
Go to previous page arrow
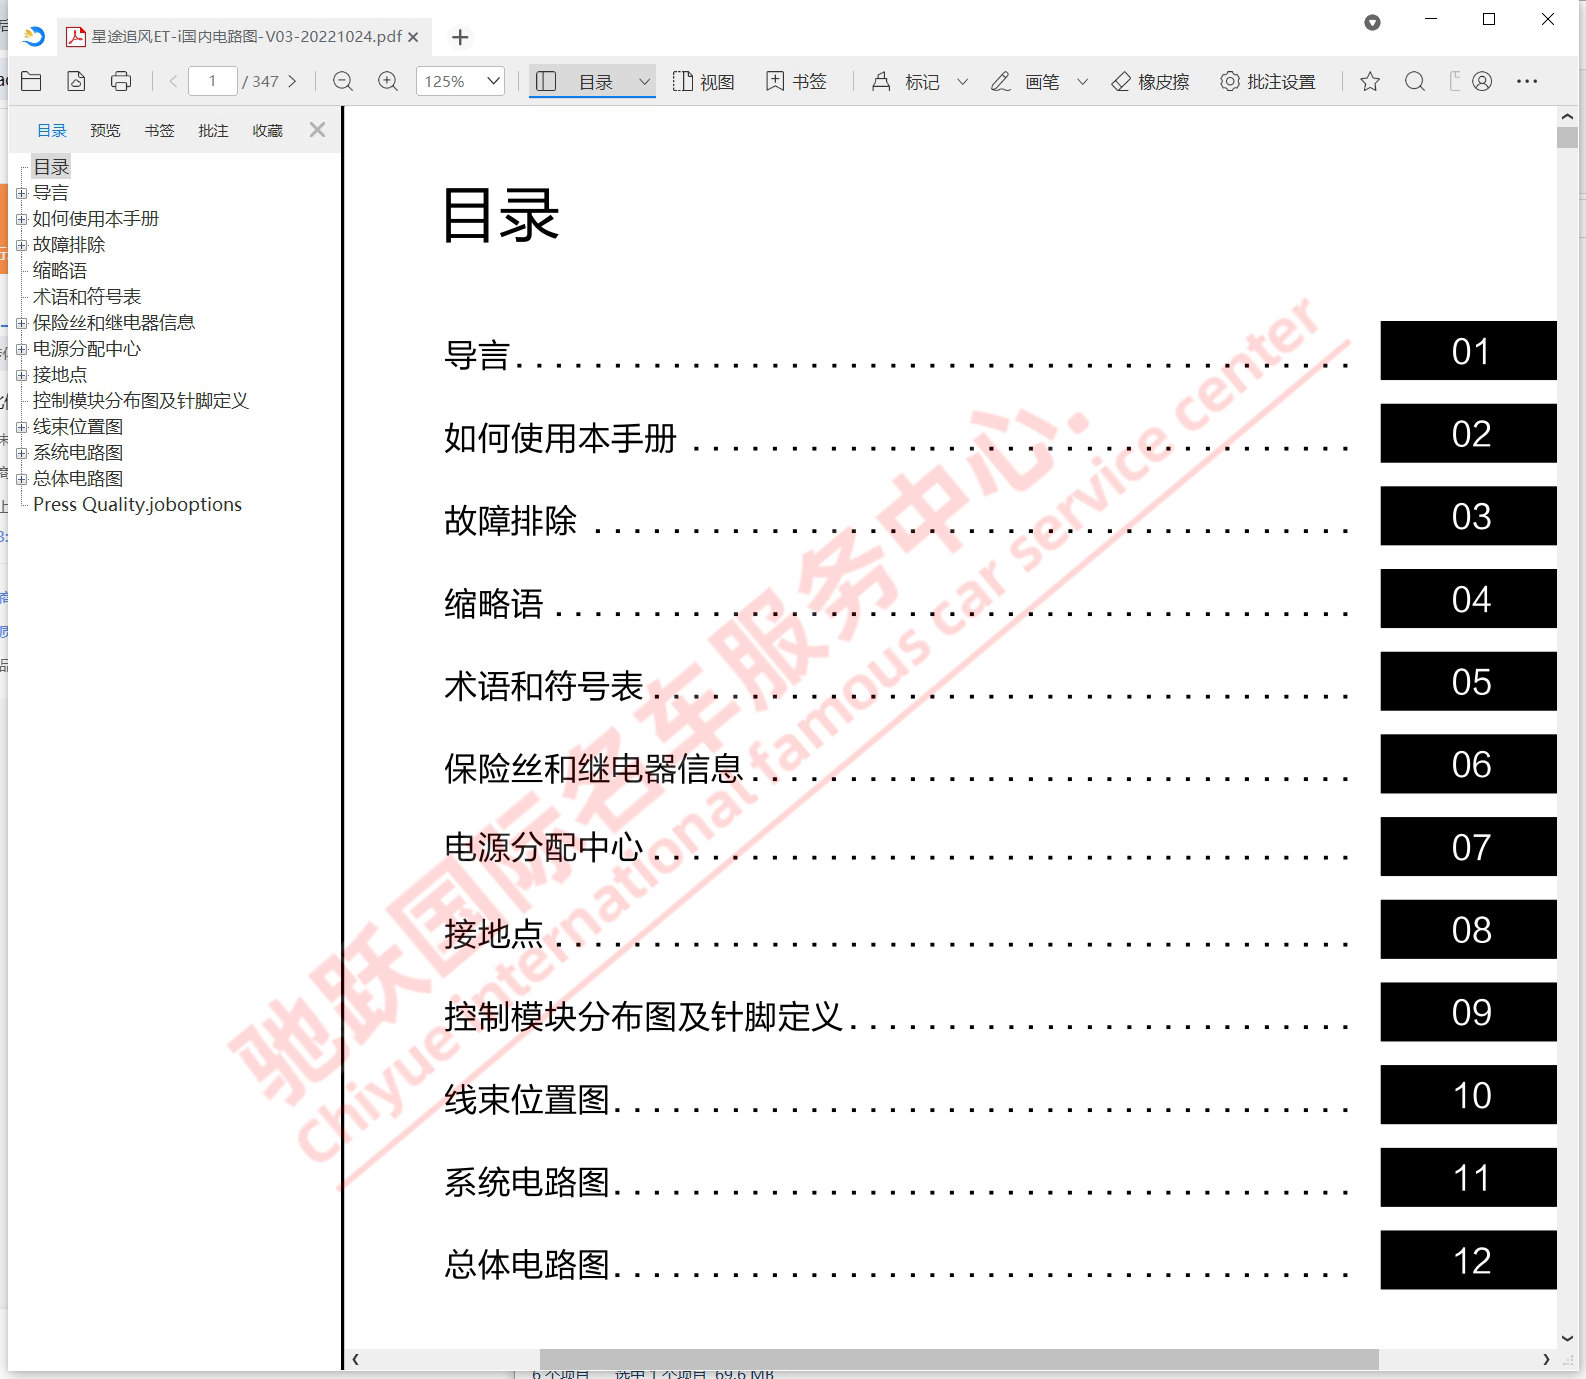pos(173,81)
